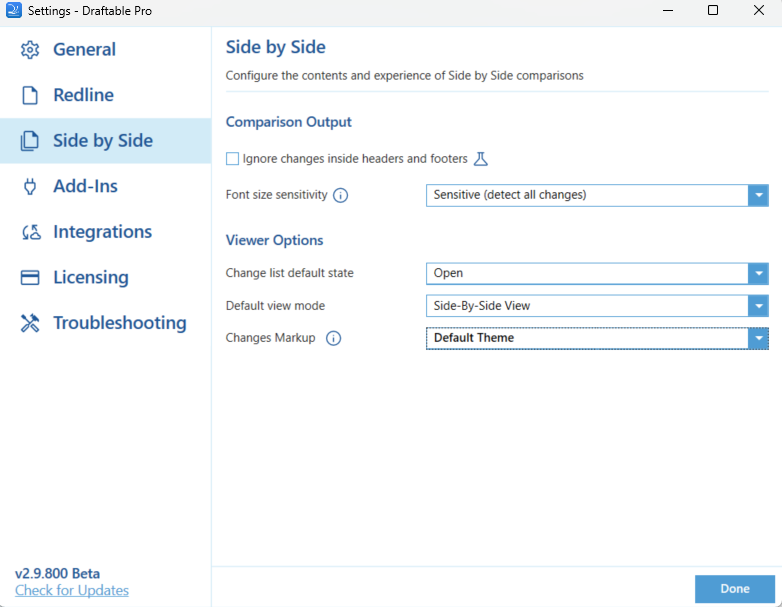The height and width of the screenshot is (607, 782).
Task: Click the Changes Markup label
Action: 270,338
